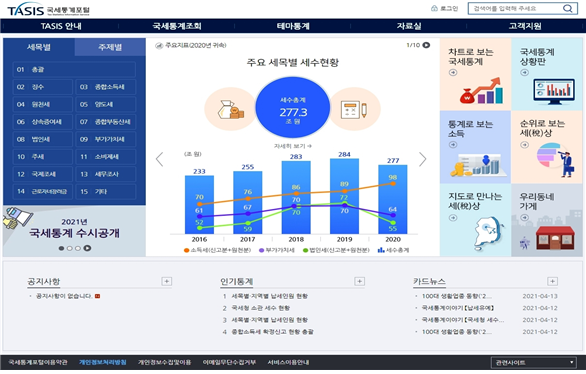Screen dimensions: 586x374
Task: Click the search keyword input field
Action: (516, 8)
